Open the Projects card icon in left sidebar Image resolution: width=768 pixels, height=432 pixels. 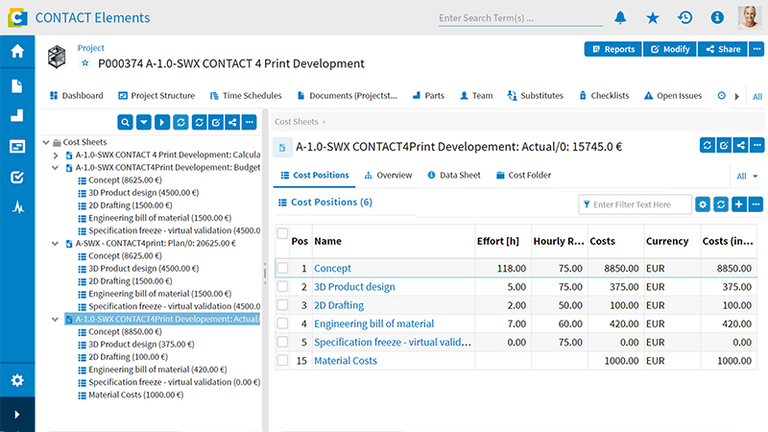point(17,146)
